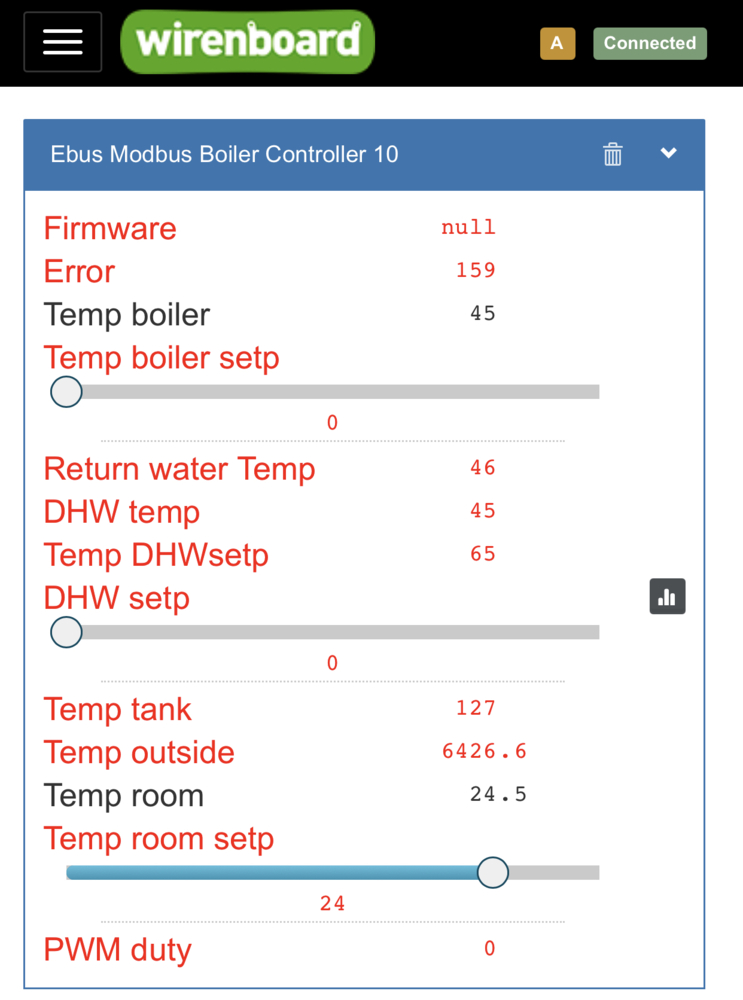Screen dimensions: 743x1000
Task: Click the Error value 159
Action: point(475,270)
